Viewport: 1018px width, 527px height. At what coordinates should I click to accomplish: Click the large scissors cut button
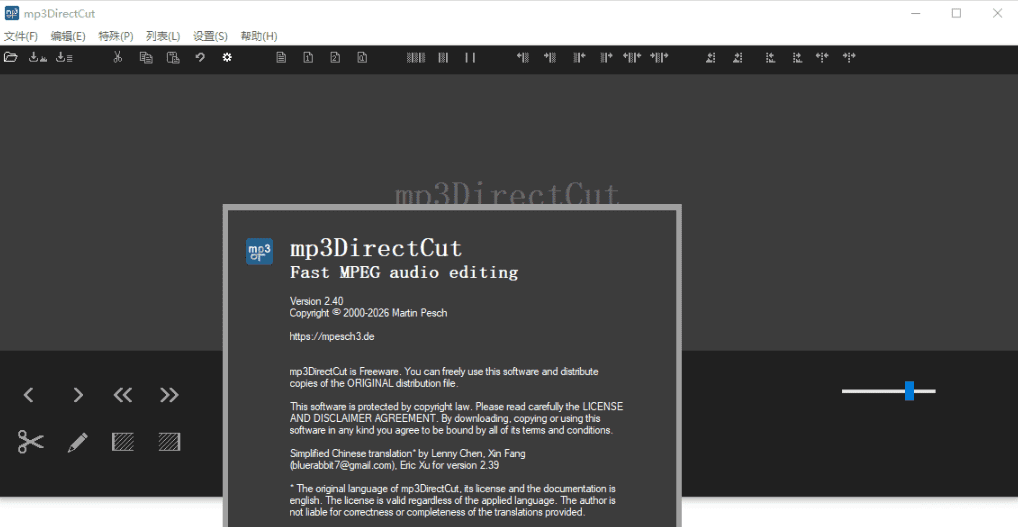(x=31, y=442)
